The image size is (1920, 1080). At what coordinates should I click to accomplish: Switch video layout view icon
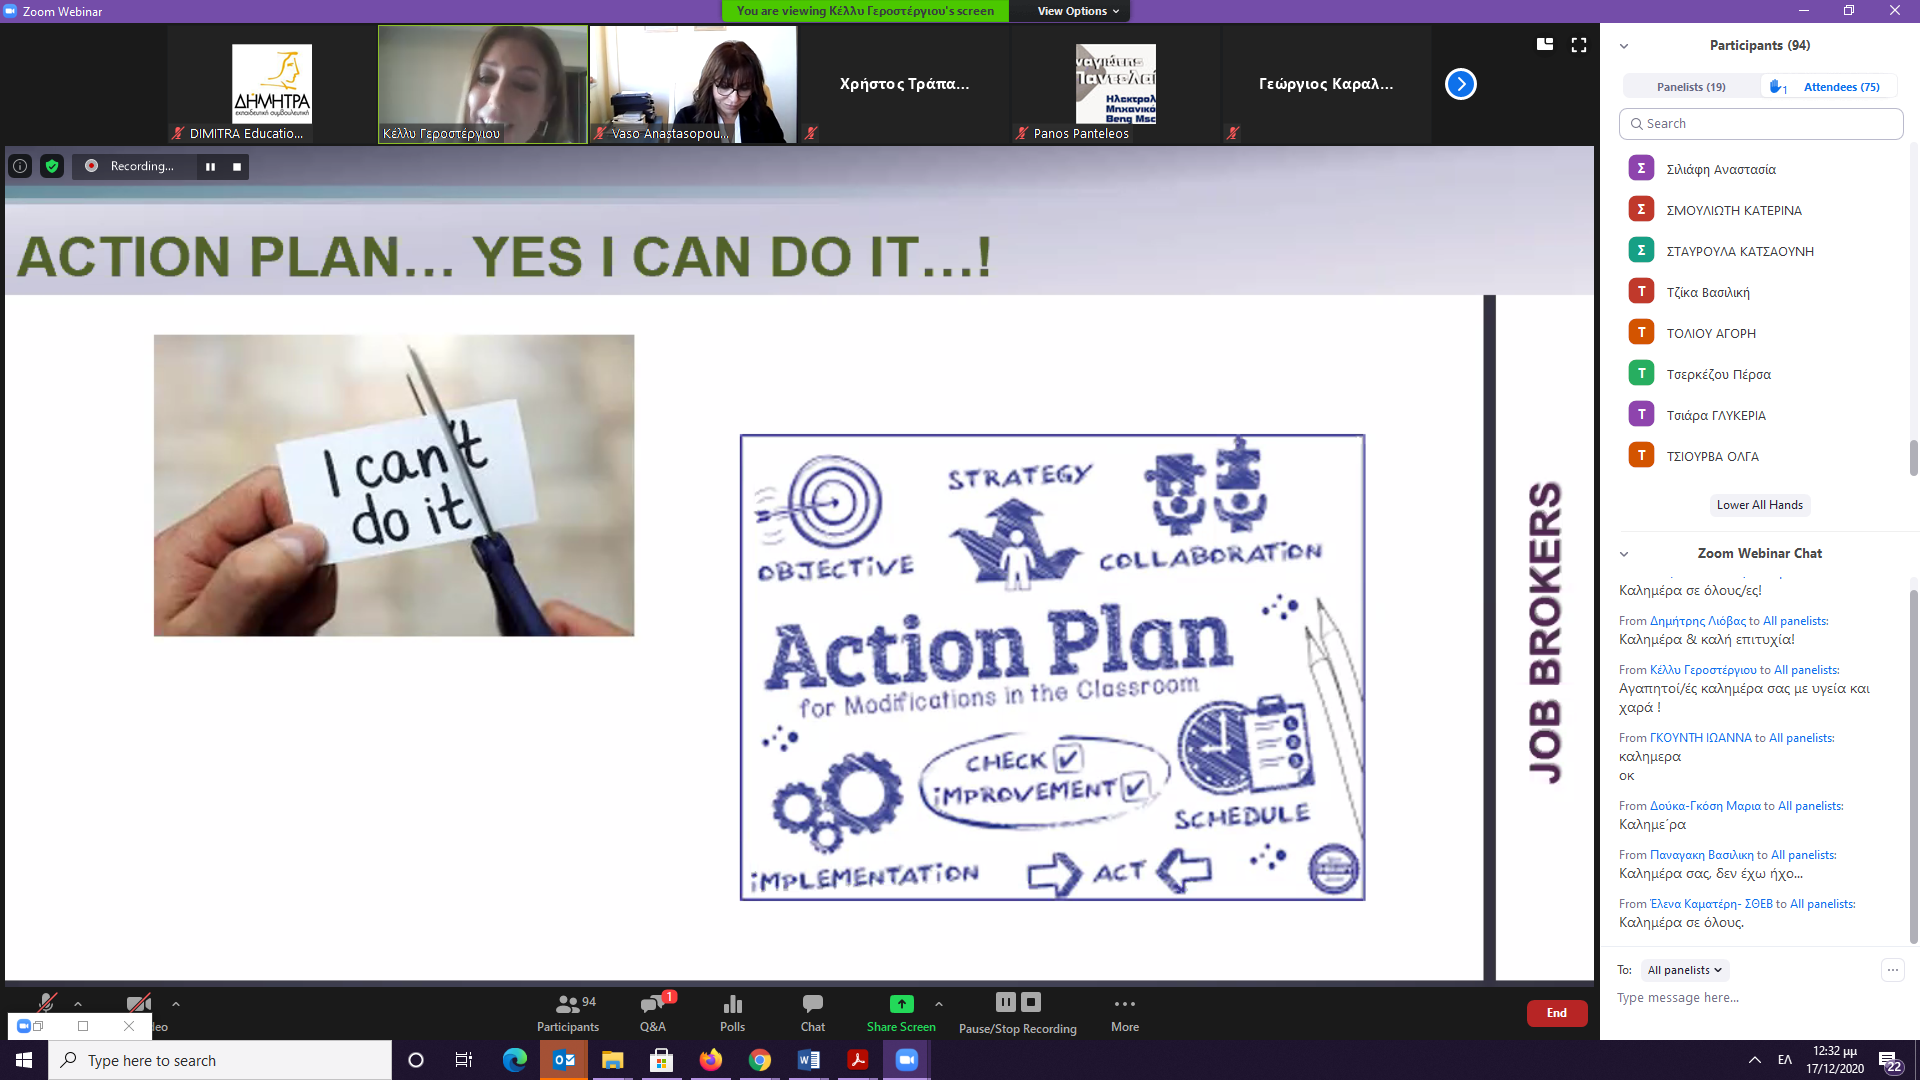click(1545, 45)
